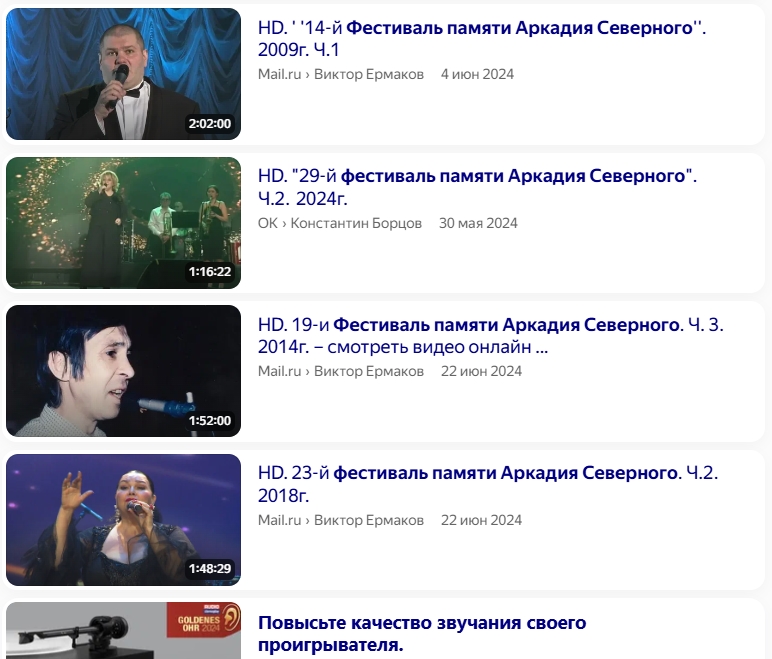Click the turntable advertisement thumbnail
This screenshot has width=772, height=659.
[124, 630]
